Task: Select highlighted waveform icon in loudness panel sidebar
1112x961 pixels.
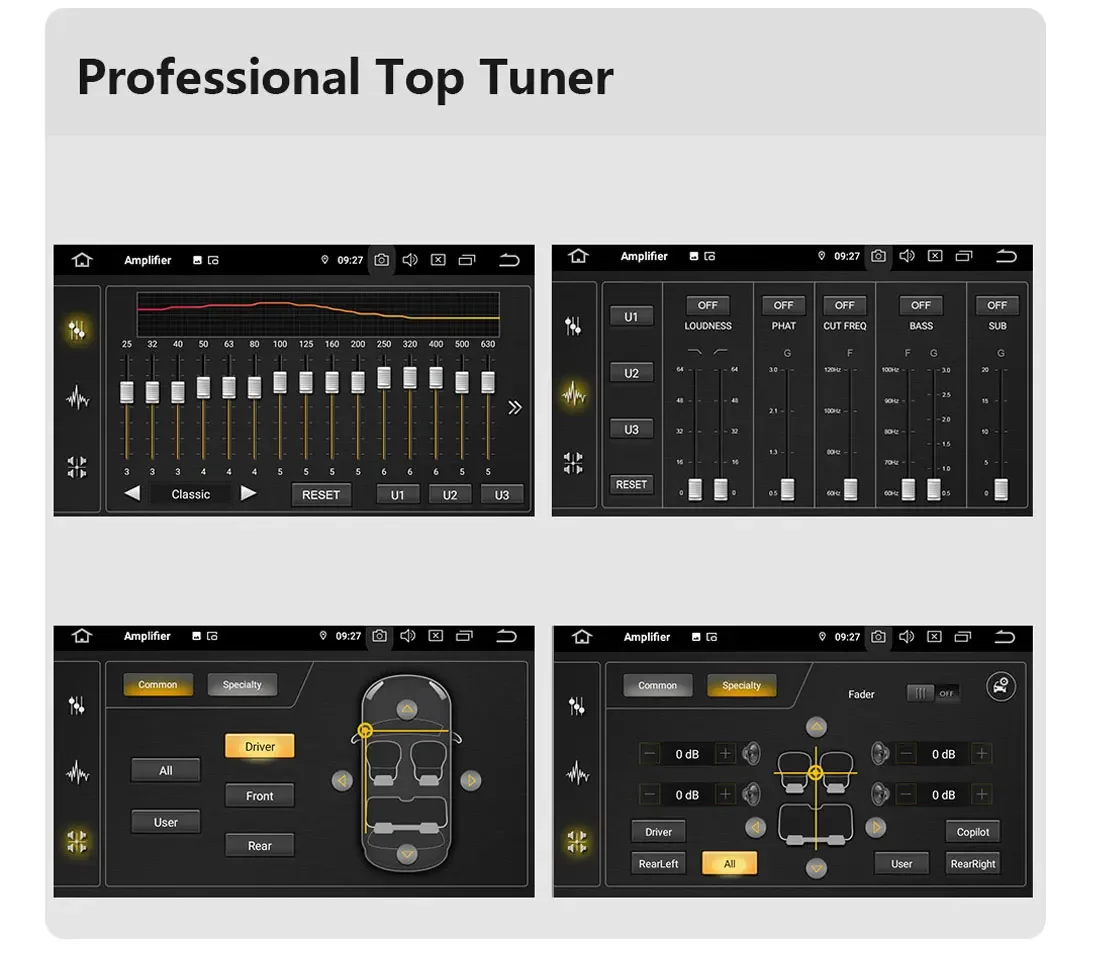Action: click(574, 394)
